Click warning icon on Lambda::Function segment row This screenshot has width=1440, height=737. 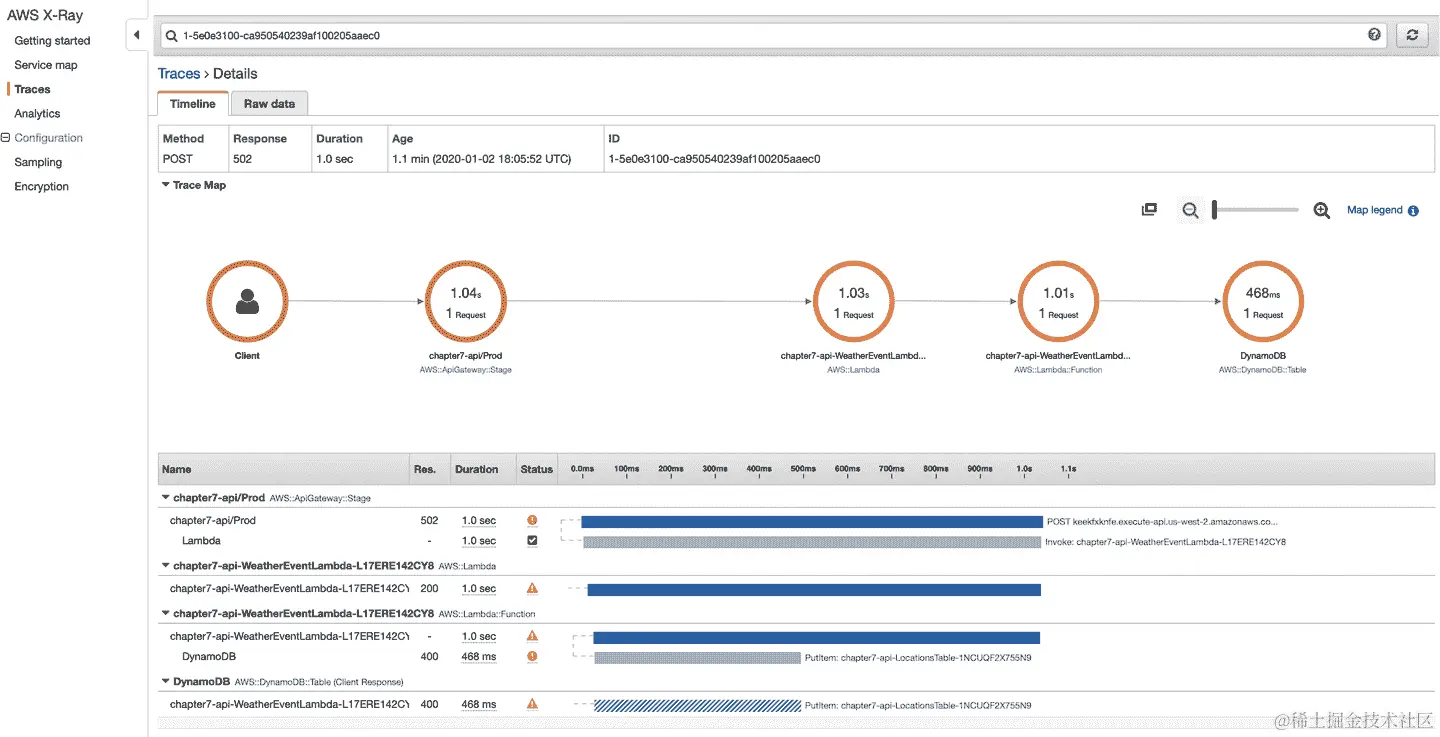click(x=532, y=636)
